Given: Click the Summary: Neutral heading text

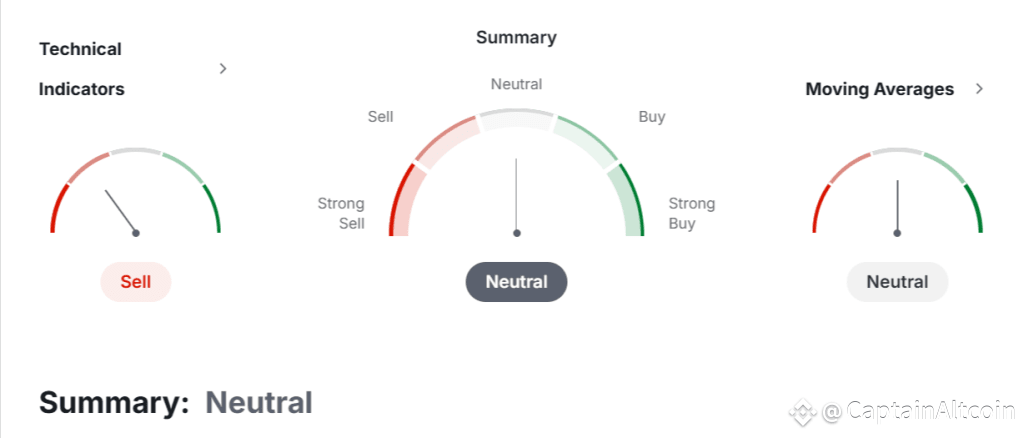Looking at the screenshot, I should point(176,403).
